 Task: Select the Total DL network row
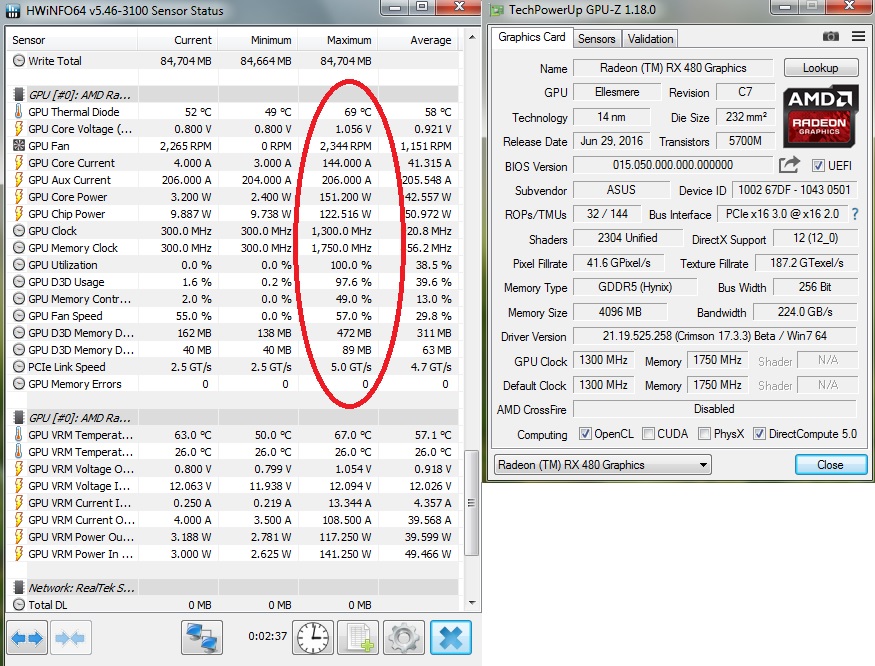(x=233, y=605)
